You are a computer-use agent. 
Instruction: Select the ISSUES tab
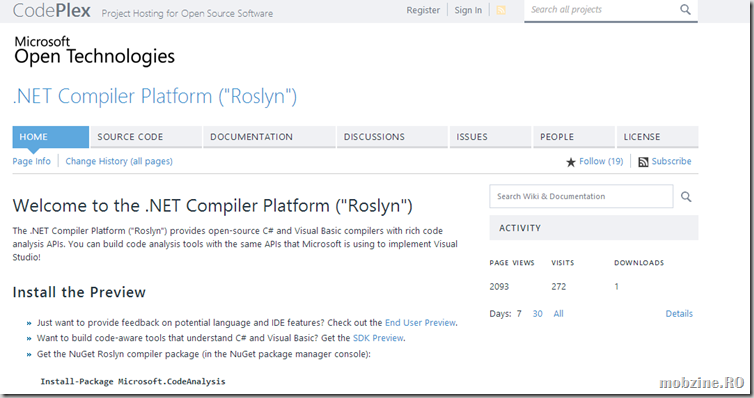point(490,137)
